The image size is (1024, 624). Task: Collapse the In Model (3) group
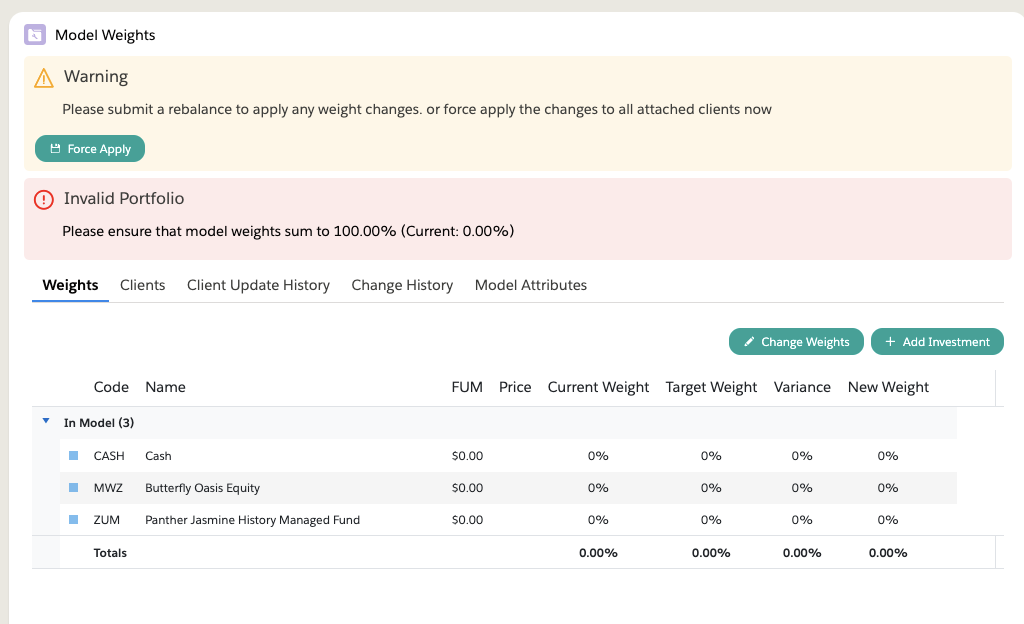tap(46, 422)
